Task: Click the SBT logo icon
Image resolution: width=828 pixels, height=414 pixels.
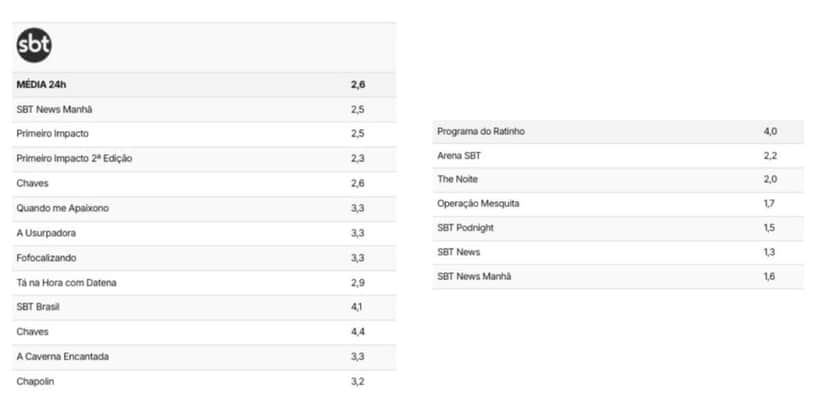Action: [x=34, y=45]
